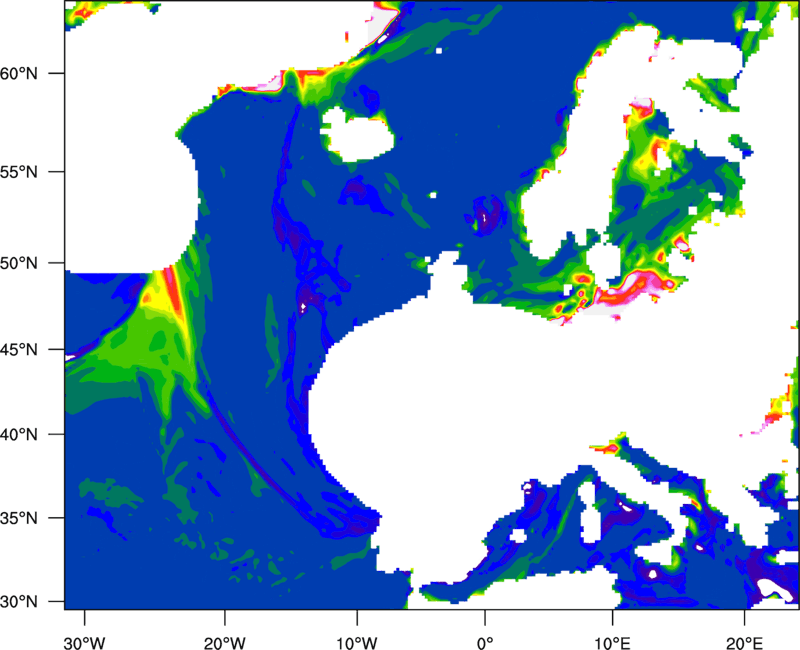This screenshot has height=650, width=800.
Task: Click the 35°N latitude label
Action: pos(19,518)
